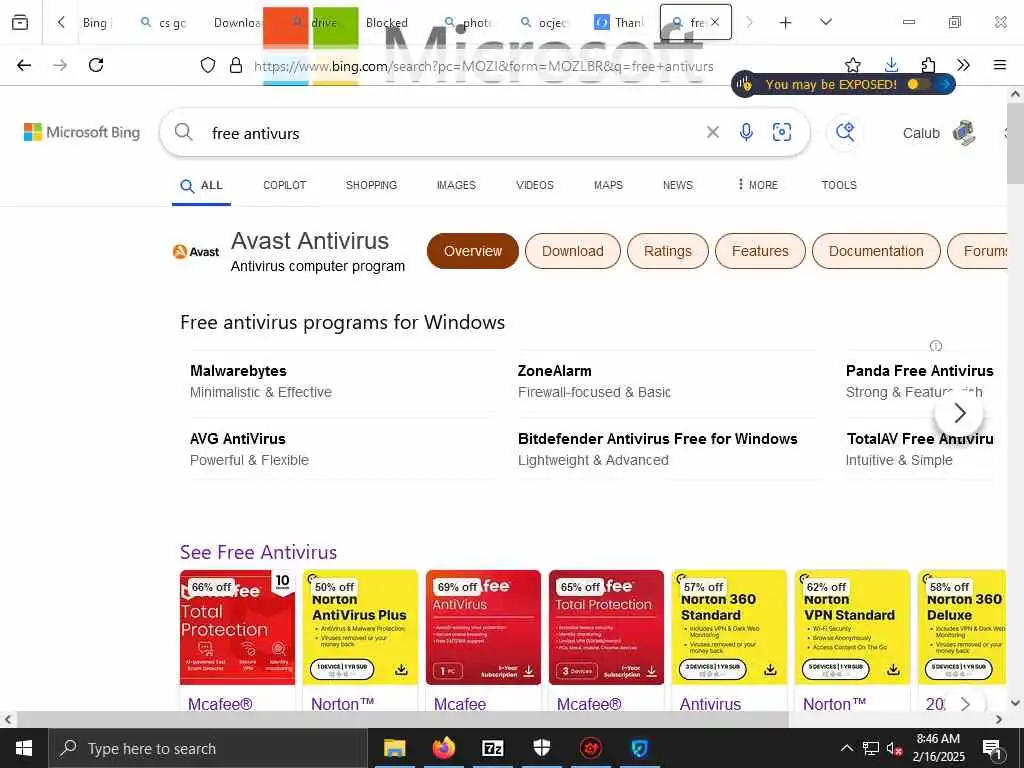This screenshot has width=1024, height=768.
Task: Click the Microsoft Bing logo
Action: click(82, 133)
